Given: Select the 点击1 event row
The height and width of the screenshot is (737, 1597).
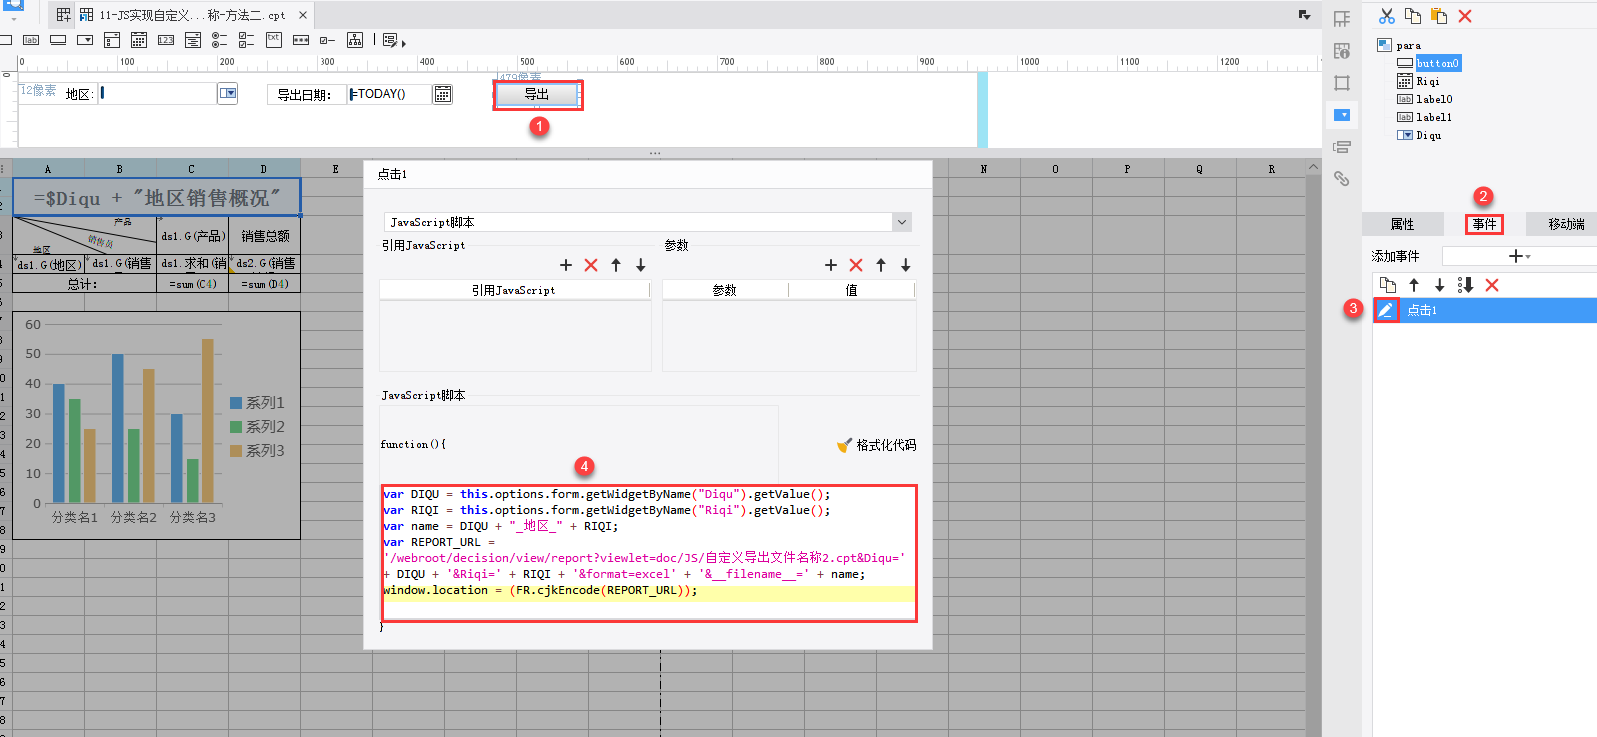Looking at the screenshot, I should click(1485, 310).
